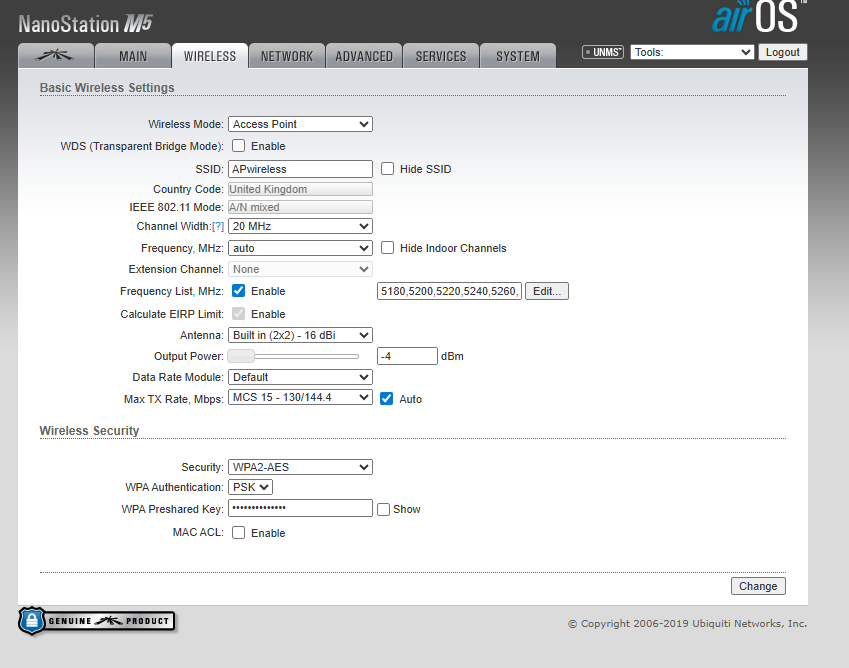Open the WPA Authentication dropdown
The image size is (849, 668).
point(250,487)
